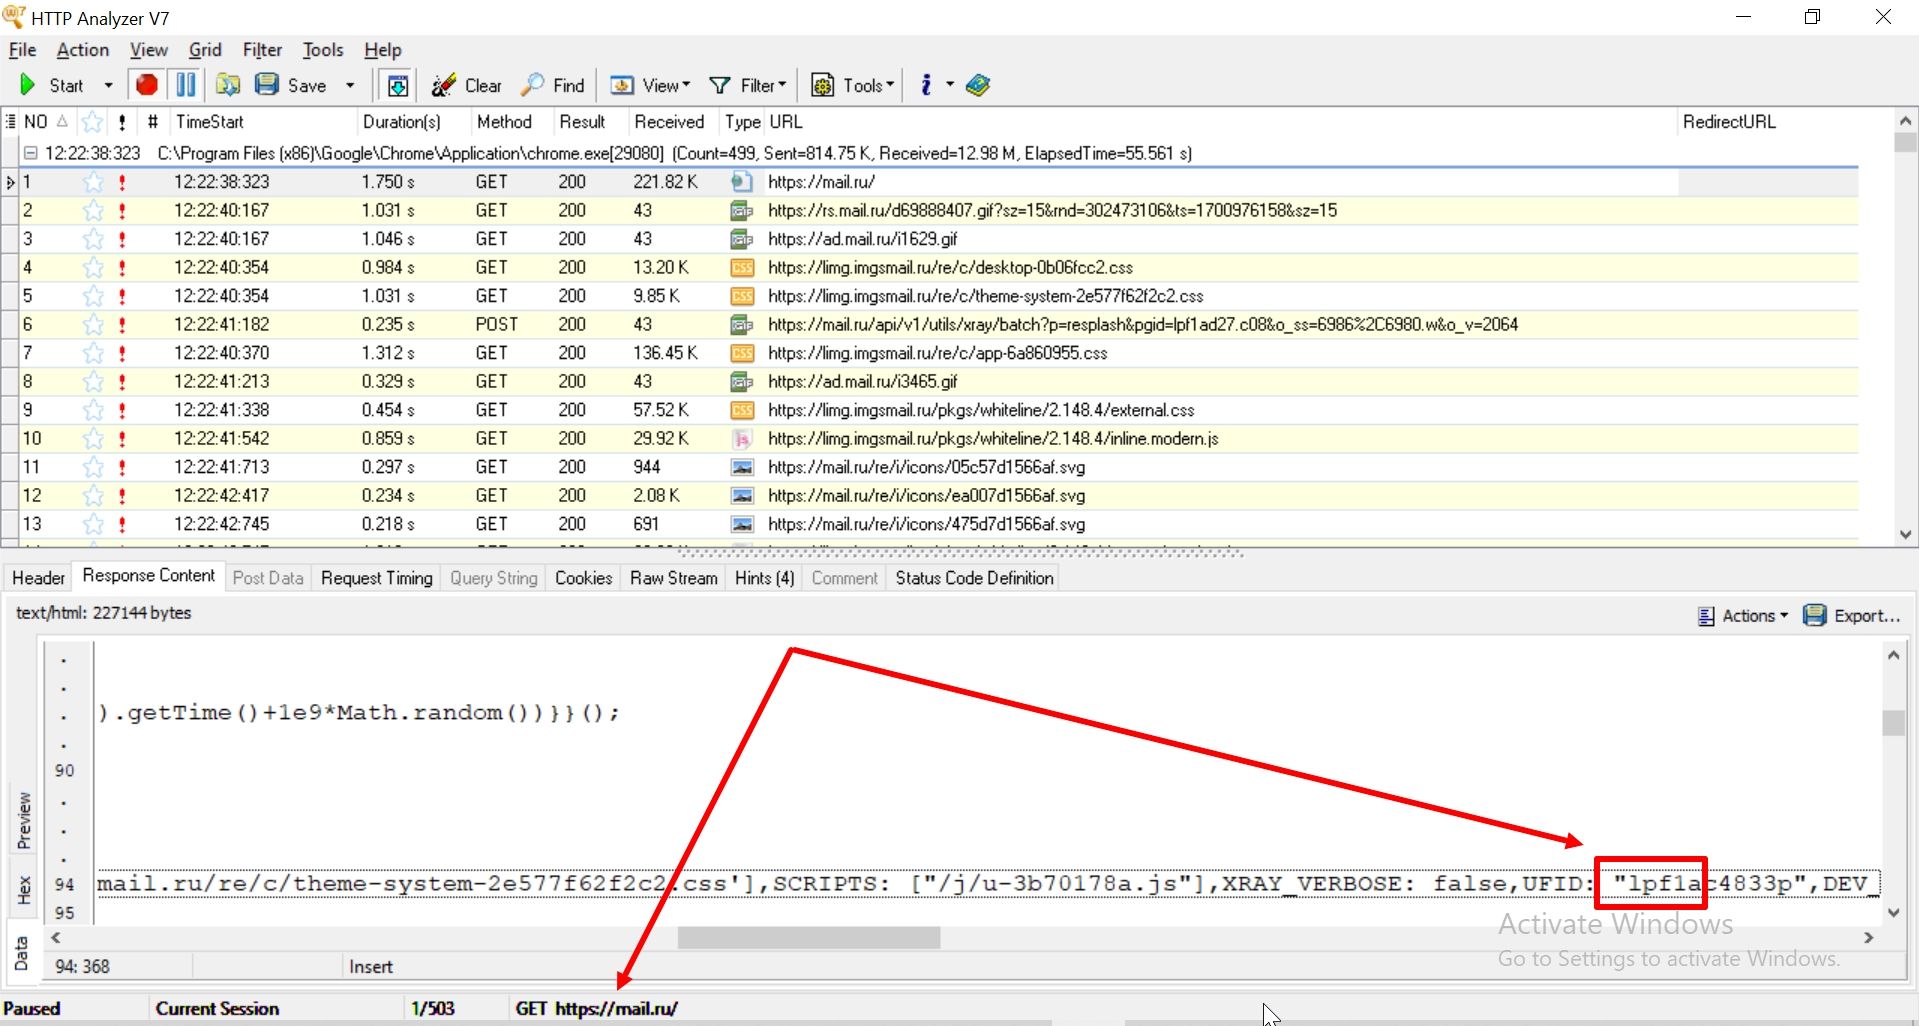Star the rs.mail.ru gif request row 2
The image size is (1919, 1026).
[x=93, y=211]
